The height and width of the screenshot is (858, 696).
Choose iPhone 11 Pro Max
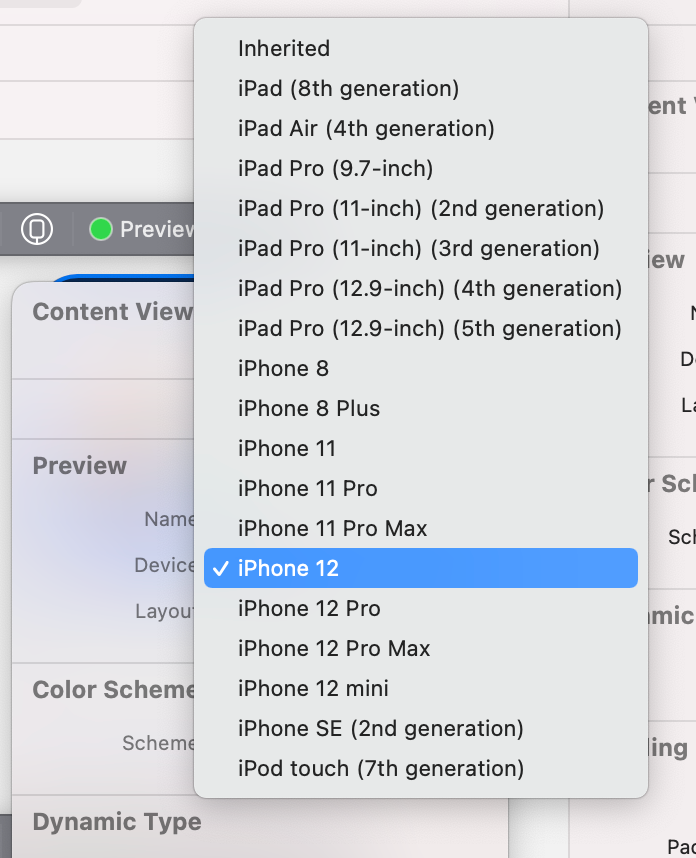pos(332,528)
